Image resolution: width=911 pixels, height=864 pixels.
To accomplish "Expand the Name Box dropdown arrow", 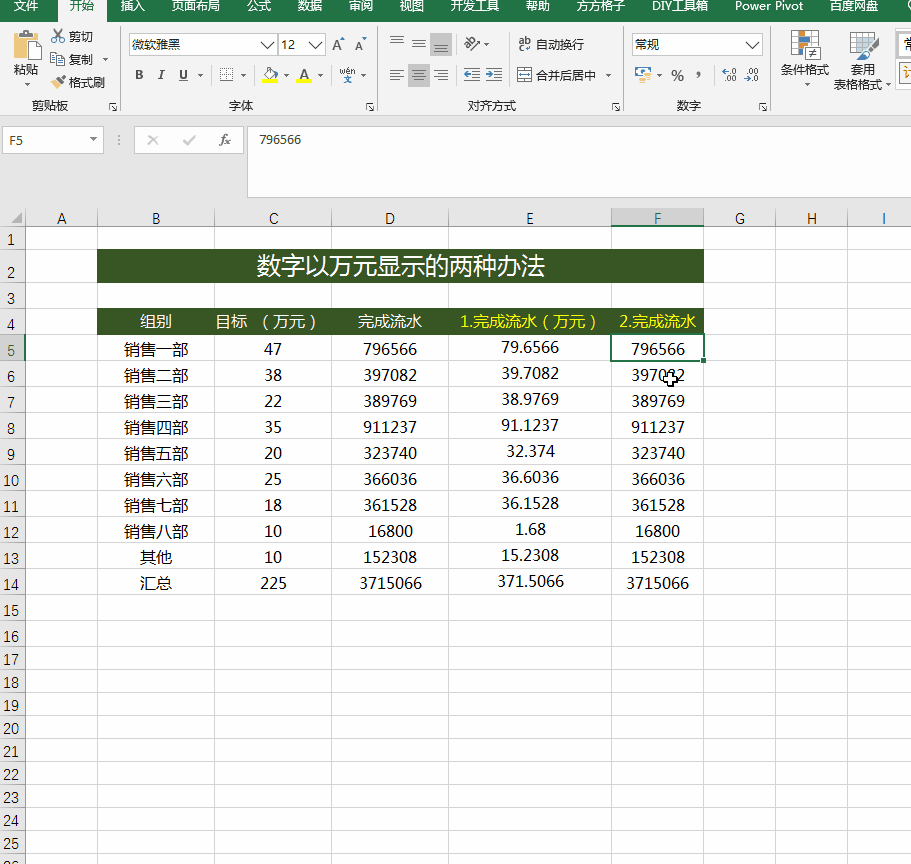I will (93, 139).
